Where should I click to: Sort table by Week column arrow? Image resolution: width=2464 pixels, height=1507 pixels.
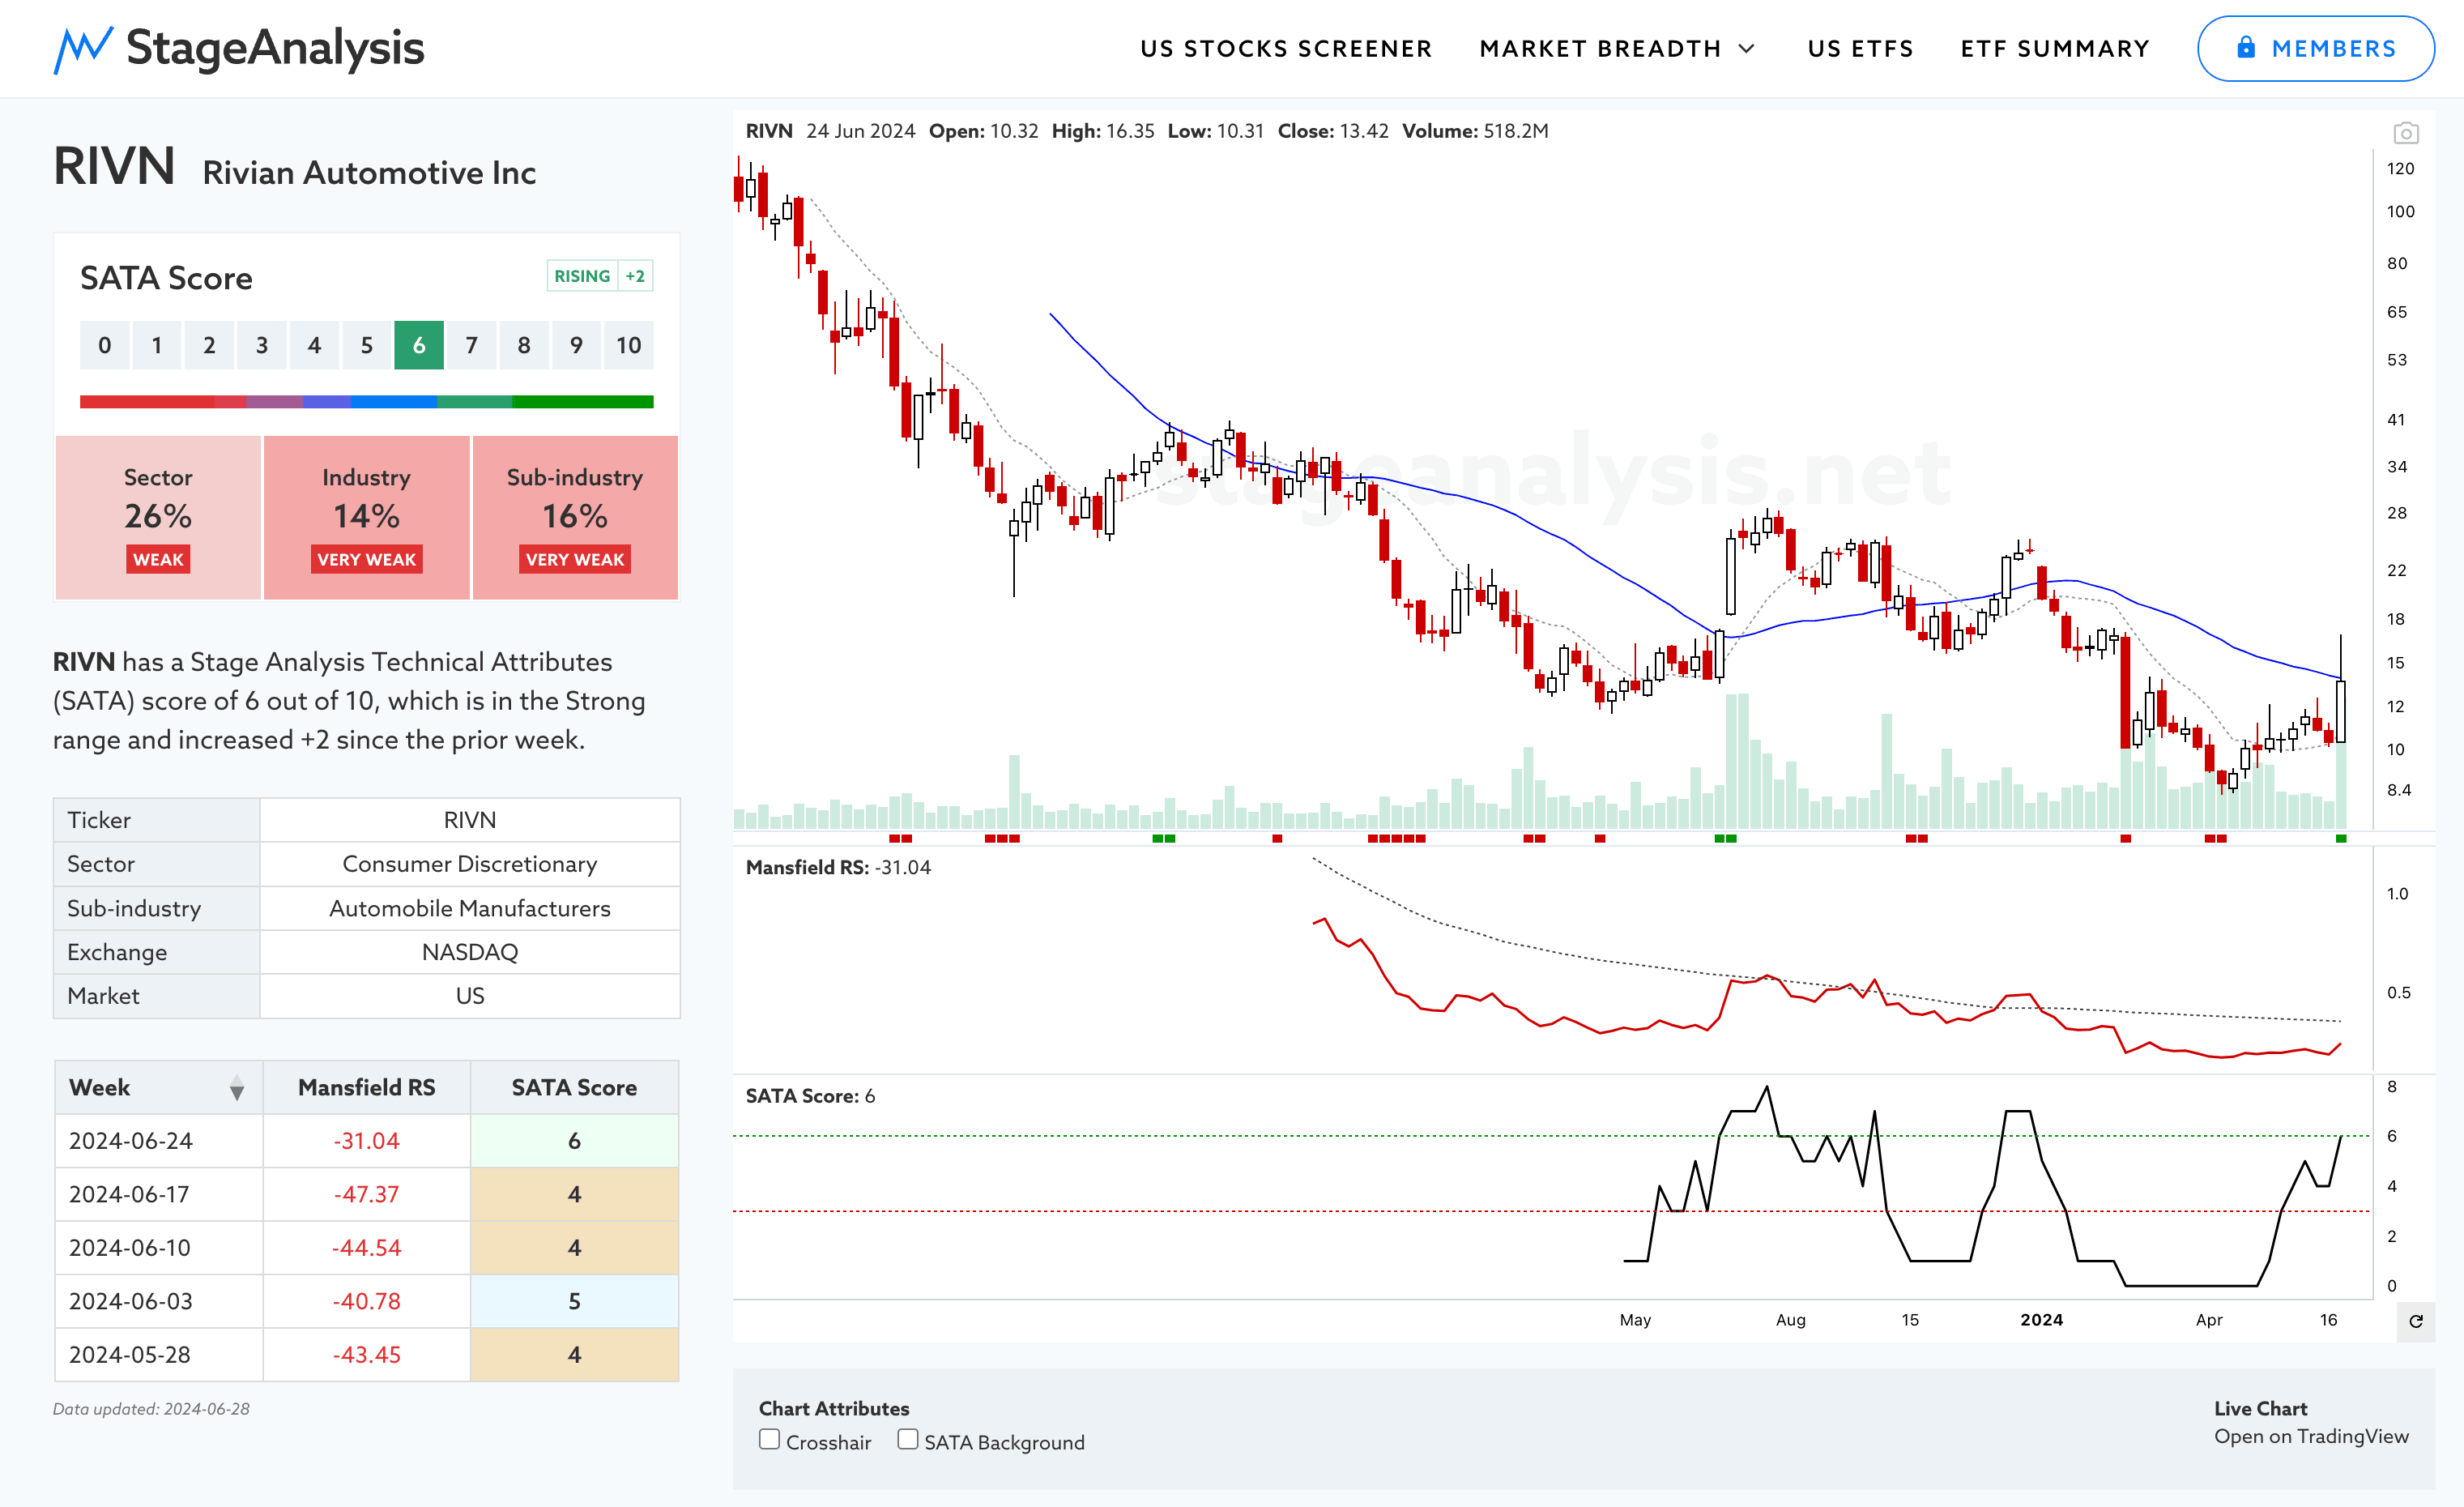point(237,1088)
